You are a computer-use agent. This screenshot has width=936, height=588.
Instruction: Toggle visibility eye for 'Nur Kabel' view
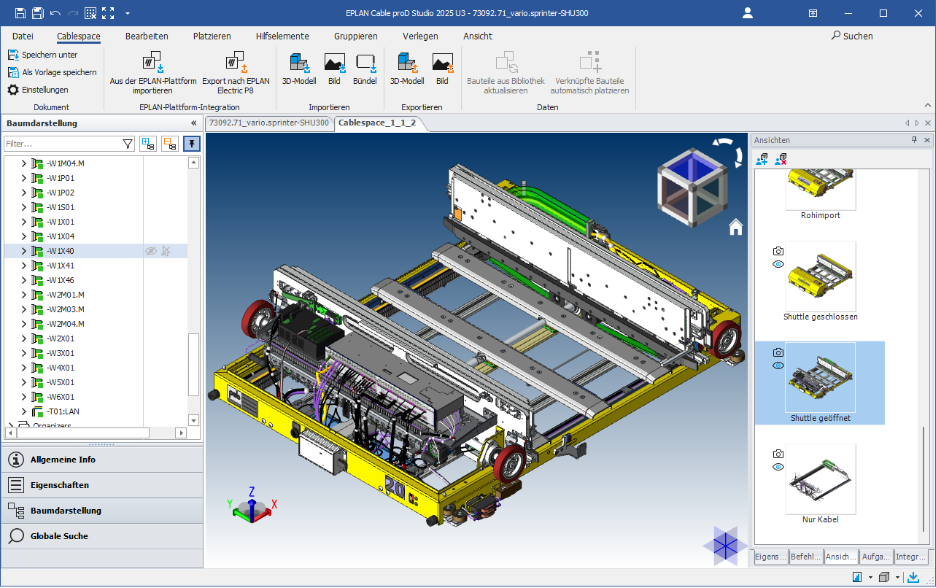(x=777, y=464)
